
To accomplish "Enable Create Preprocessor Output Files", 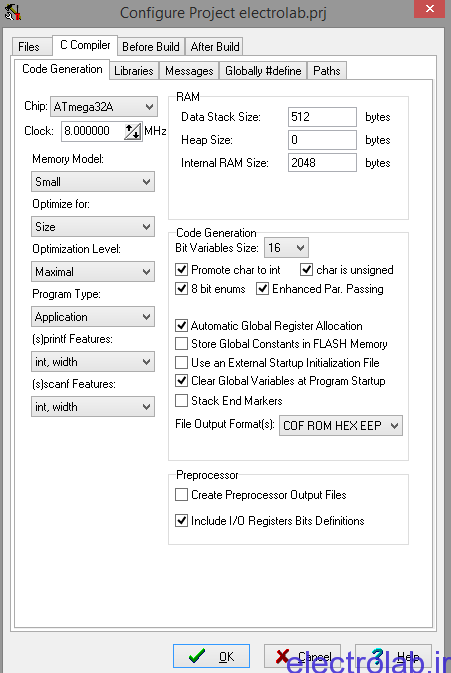I will coord(182,494).
